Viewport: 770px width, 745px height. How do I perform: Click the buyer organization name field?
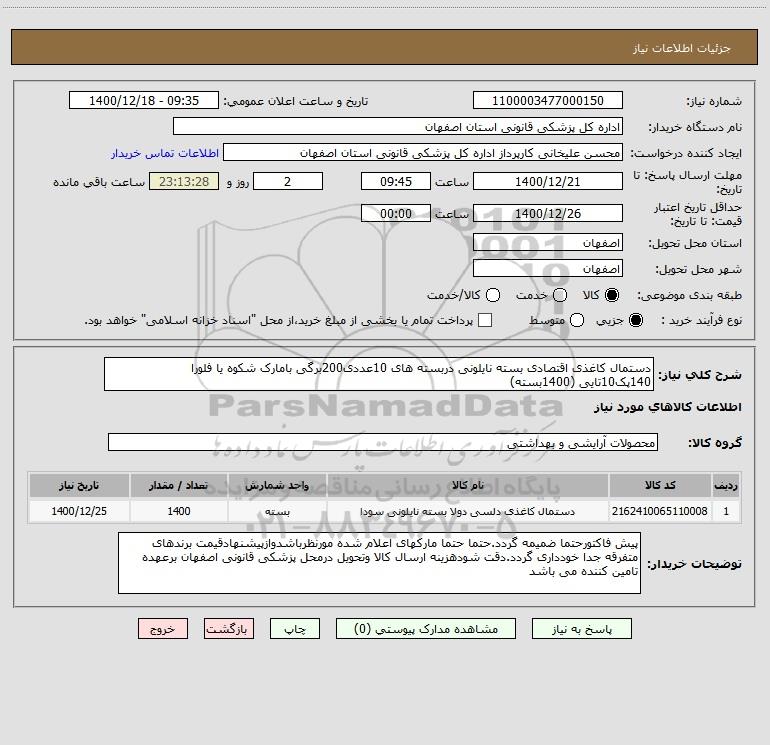point(398,126)
